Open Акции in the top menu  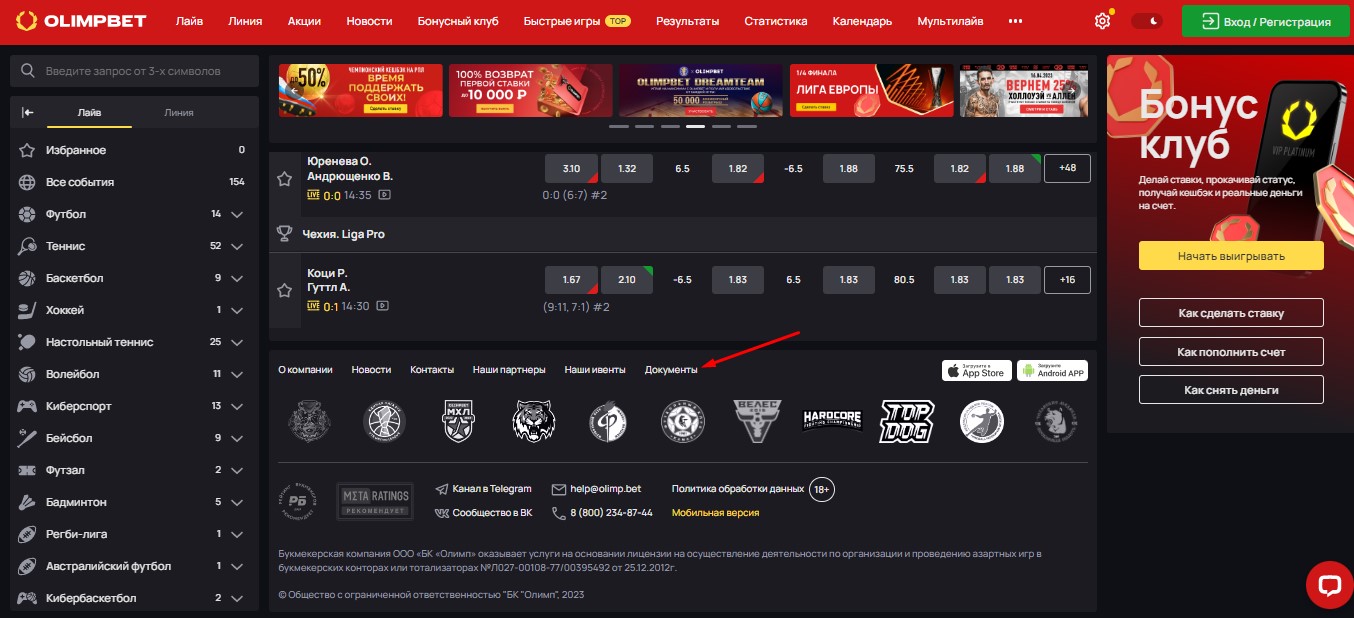(x=304, y=21)
